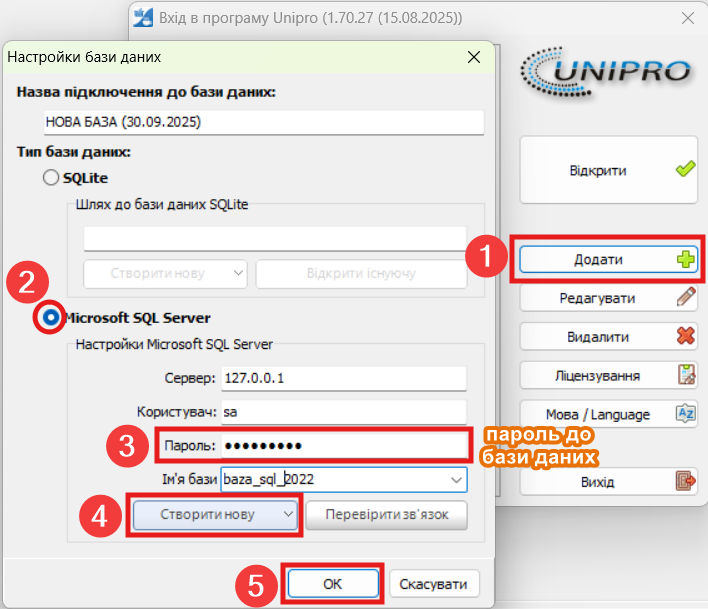708x609 pixels.
Task: Click the Пароль password field
Action: pos(343,445)
